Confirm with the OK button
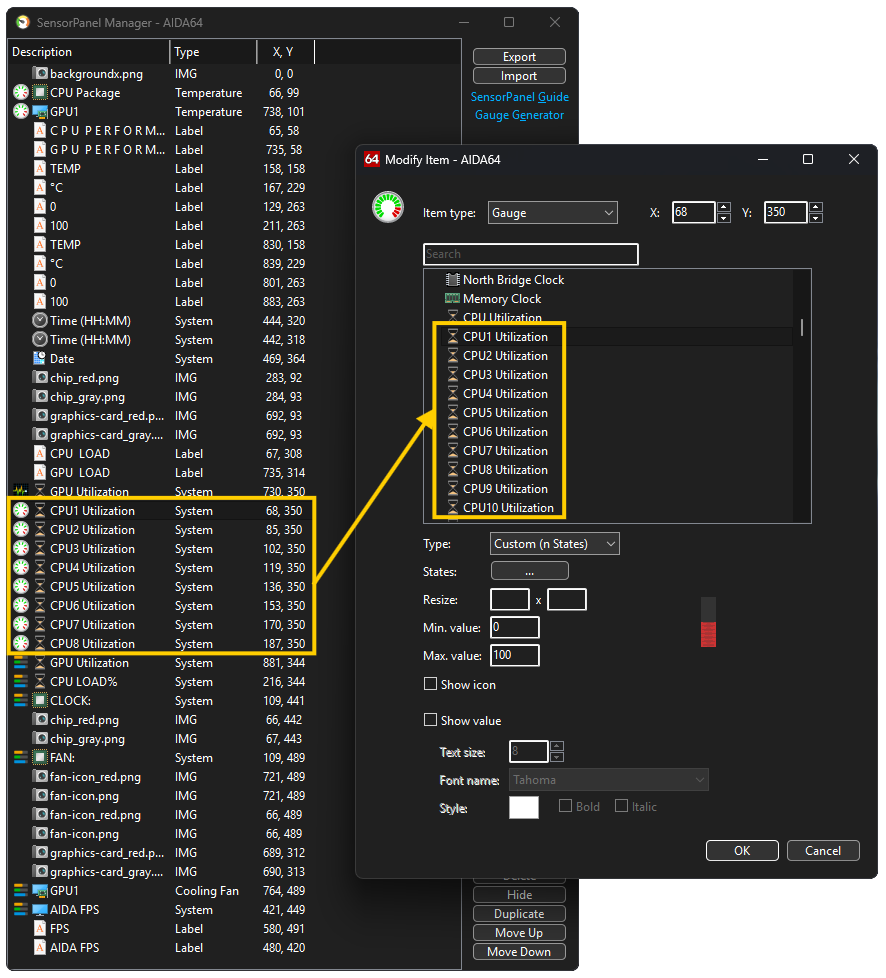 [742, 851]
